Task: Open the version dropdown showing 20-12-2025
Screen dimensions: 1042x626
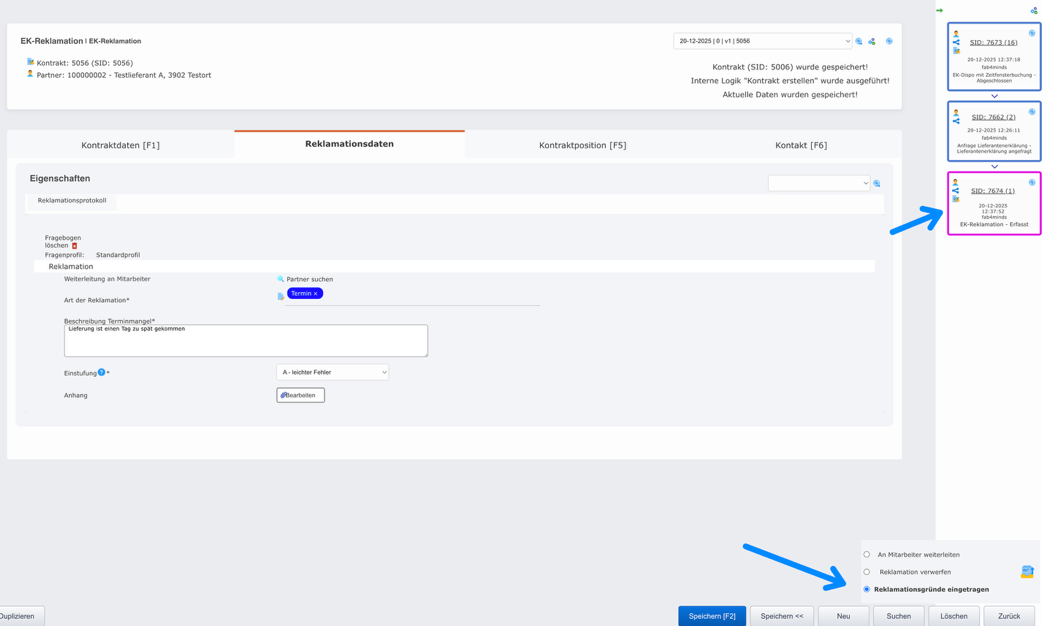Action: tap(762, 41)
